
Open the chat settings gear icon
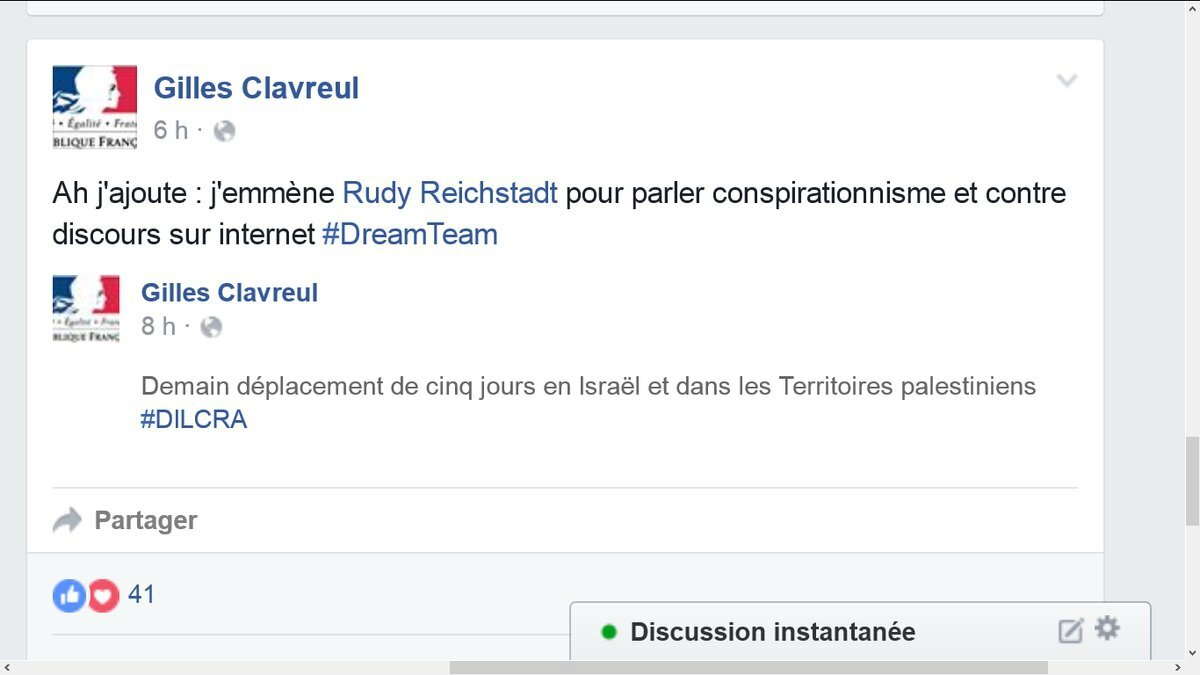click(1107, 628)
